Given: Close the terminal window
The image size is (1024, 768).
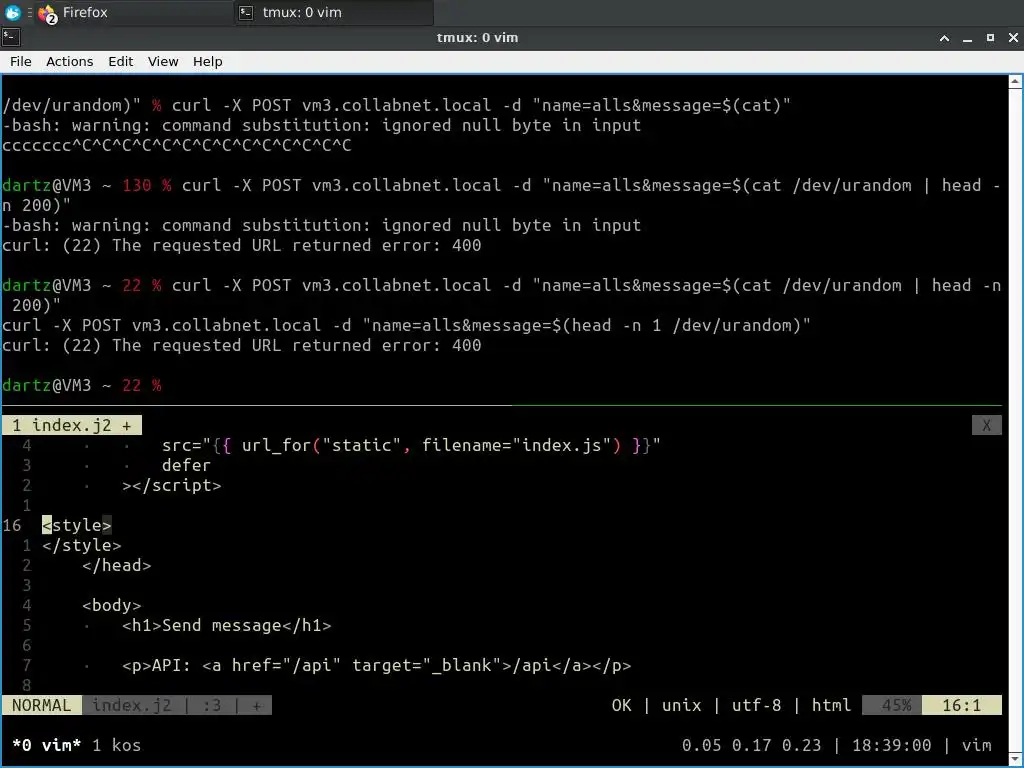Looking at the screenshot, I should tap(1013, 38).
